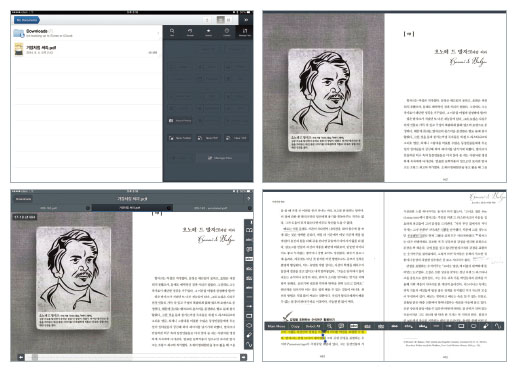Open the Manage Files panel tab
516x371 pixels.
[245, 32]
